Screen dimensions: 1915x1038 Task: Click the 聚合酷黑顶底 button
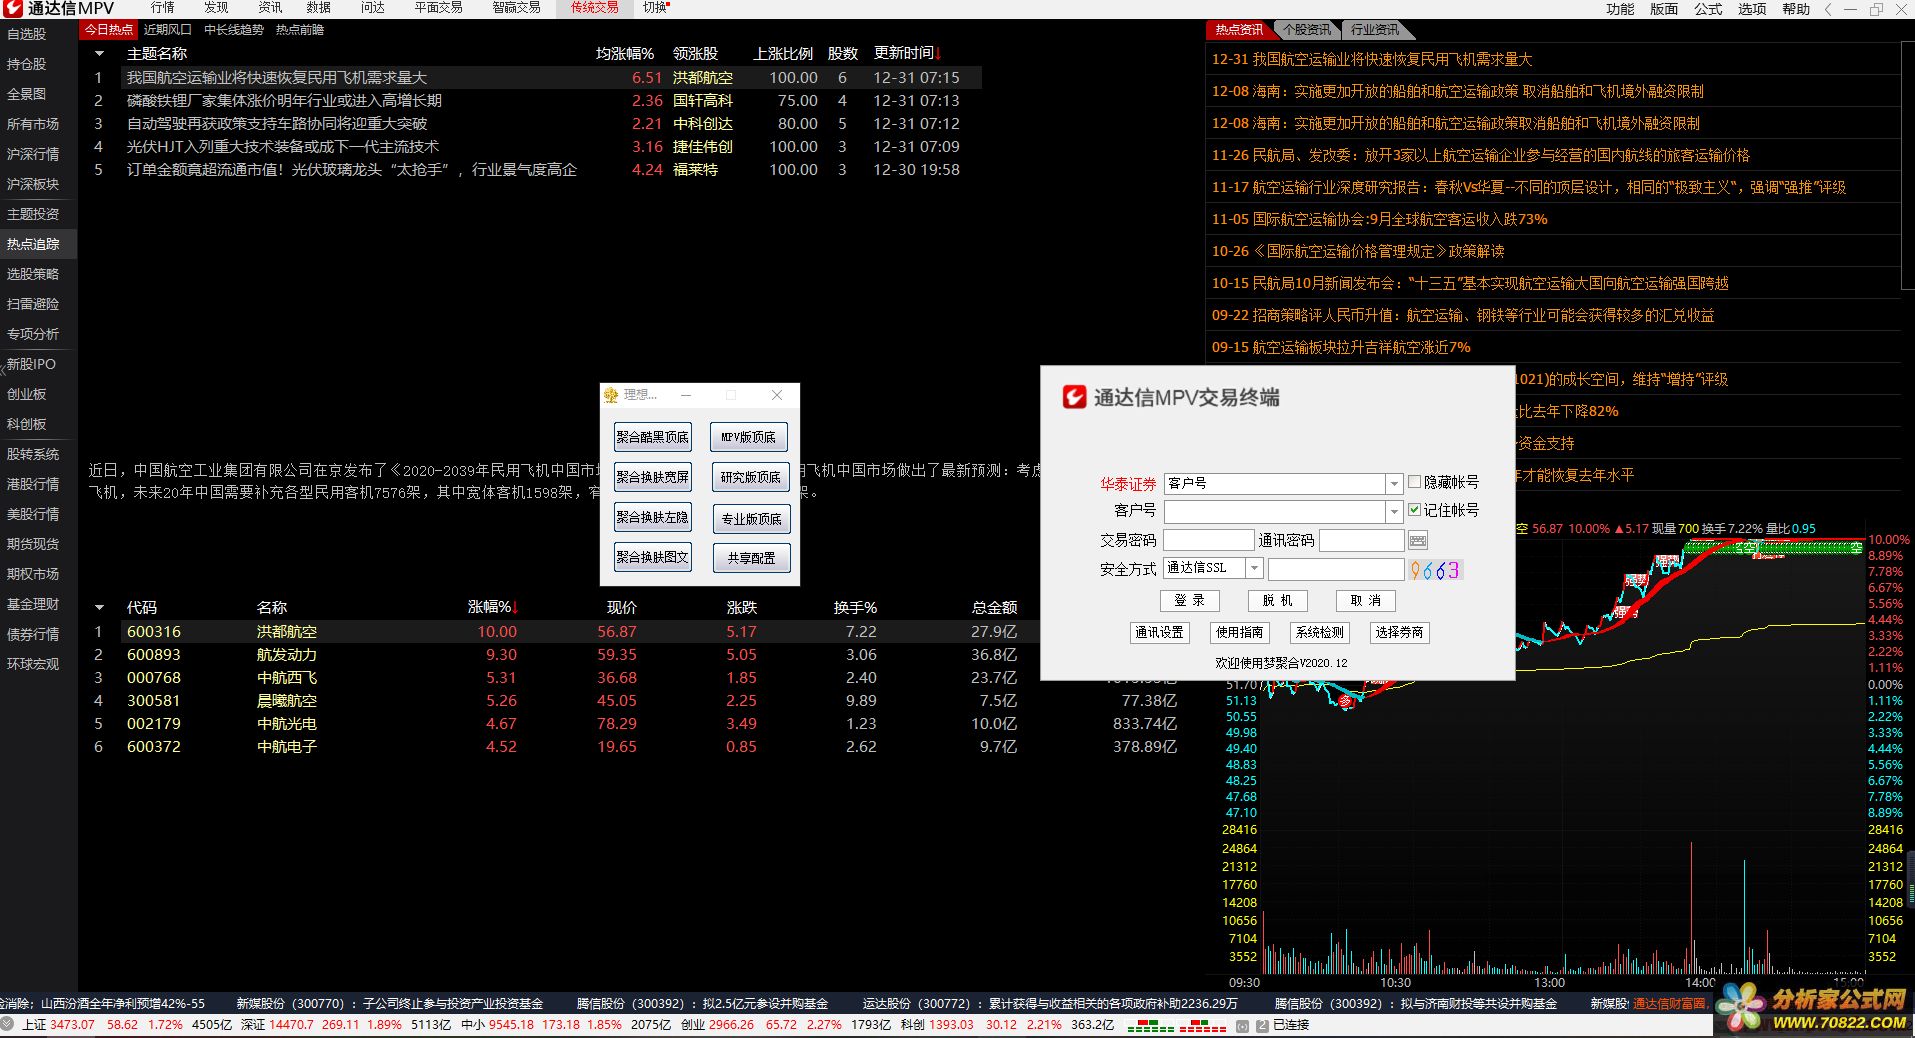[652, 437]
